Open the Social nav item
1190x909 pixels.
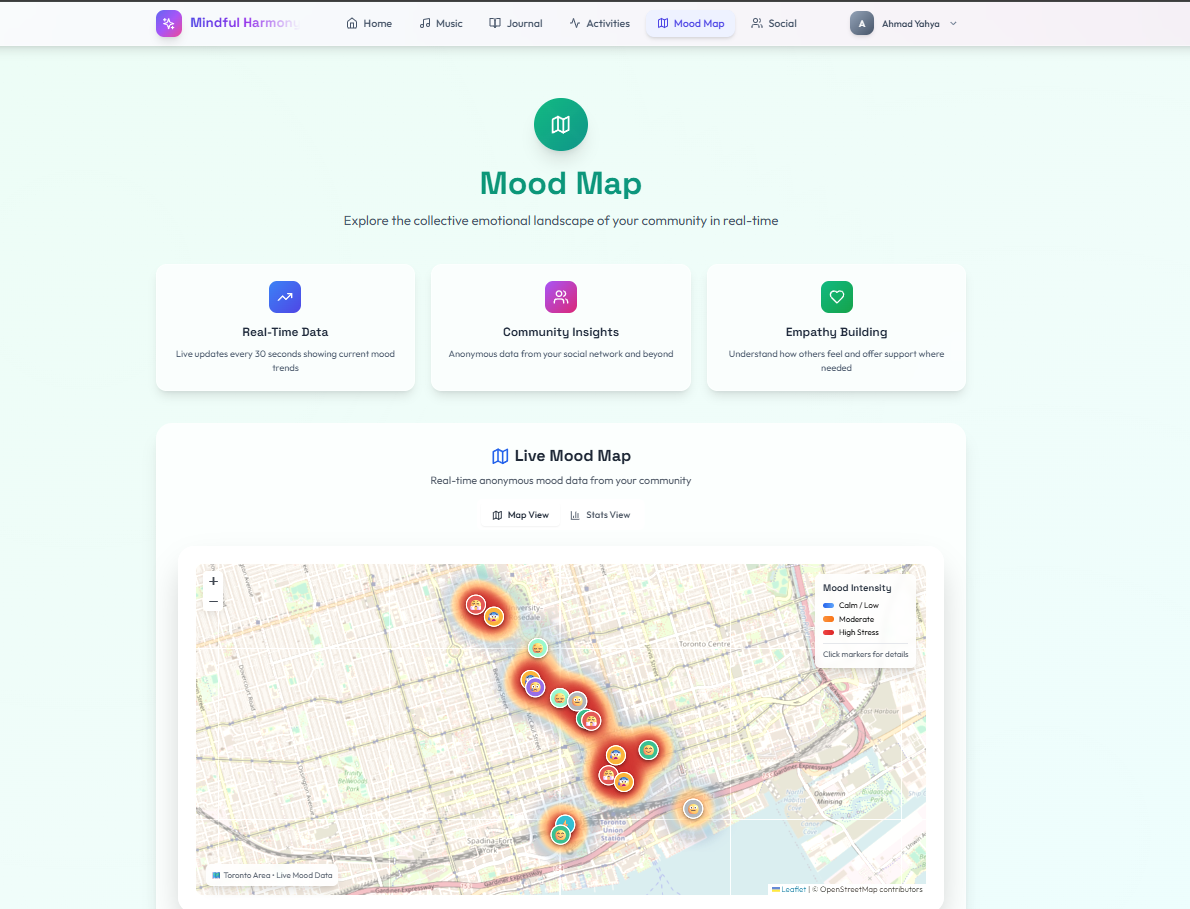coord(774,23)
